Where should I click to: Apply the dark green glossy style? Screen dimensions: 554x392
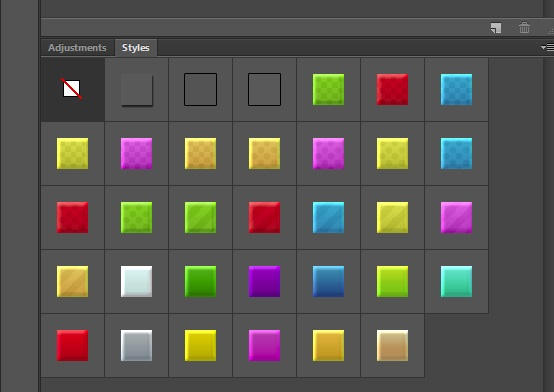tap(200, 281)
